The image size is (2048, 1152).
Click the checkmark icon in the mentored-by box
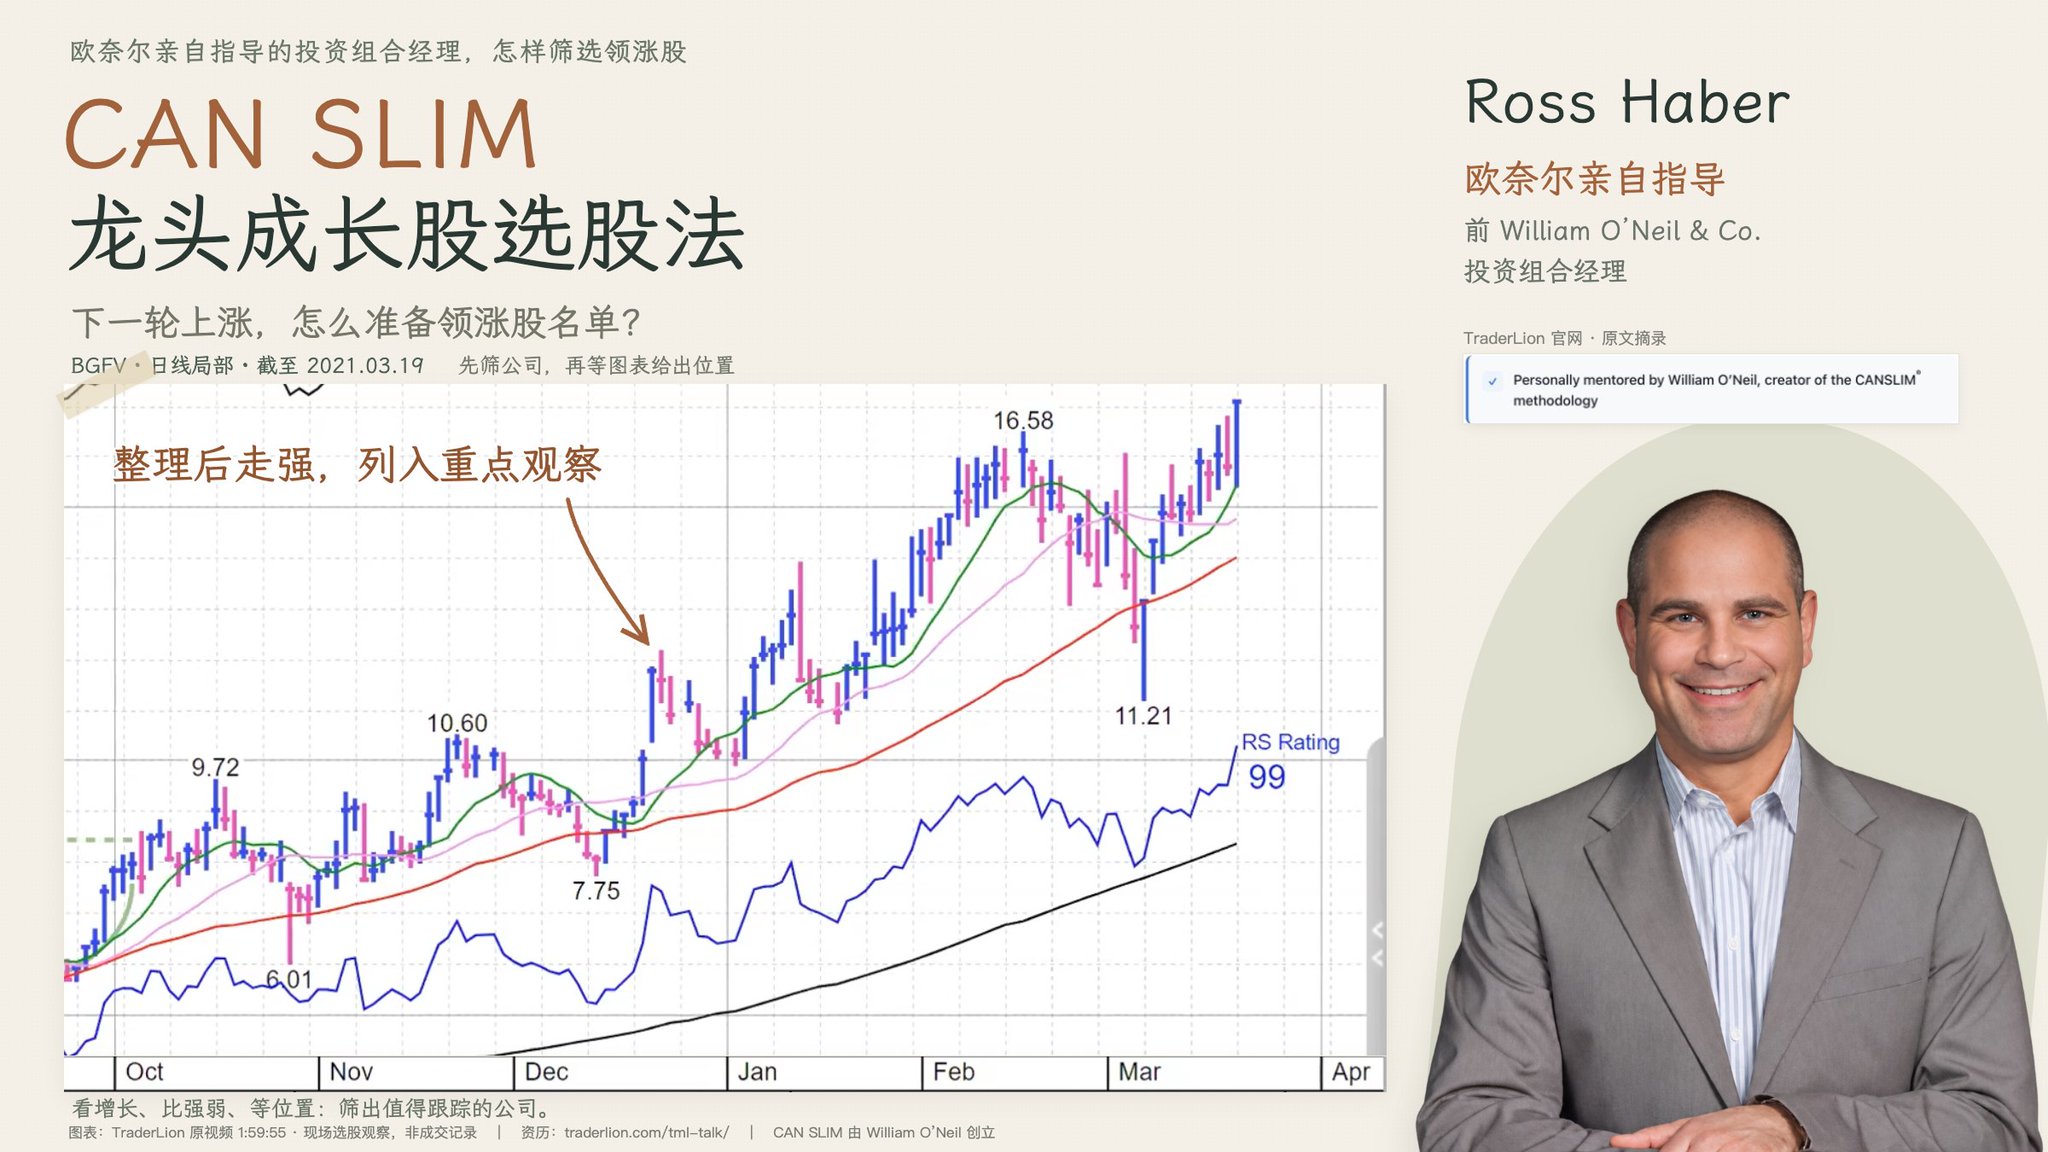[x=1492, y=381]
